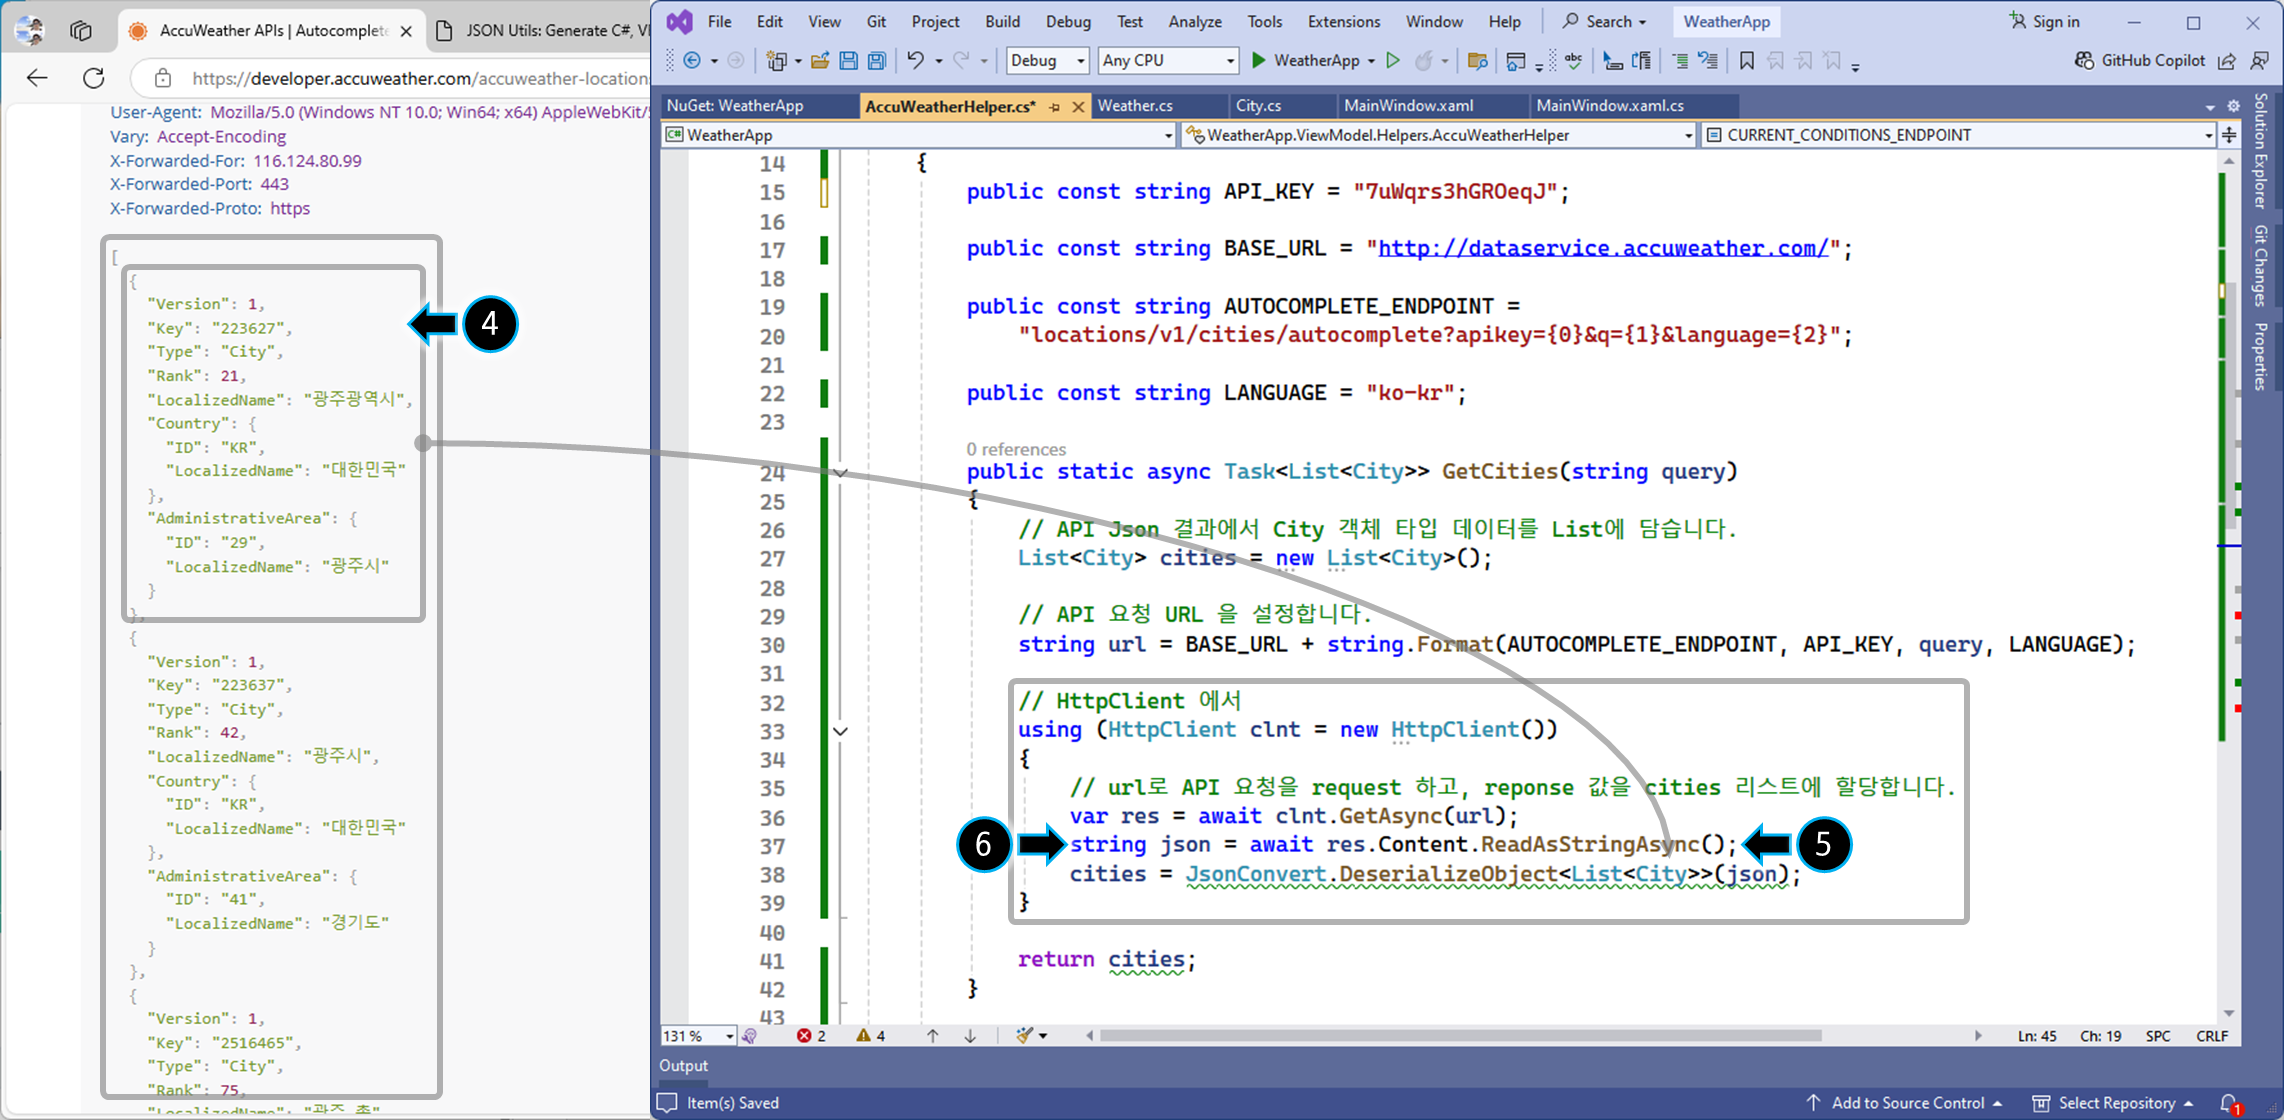Open the Extensions menu

pos(1343,21)
